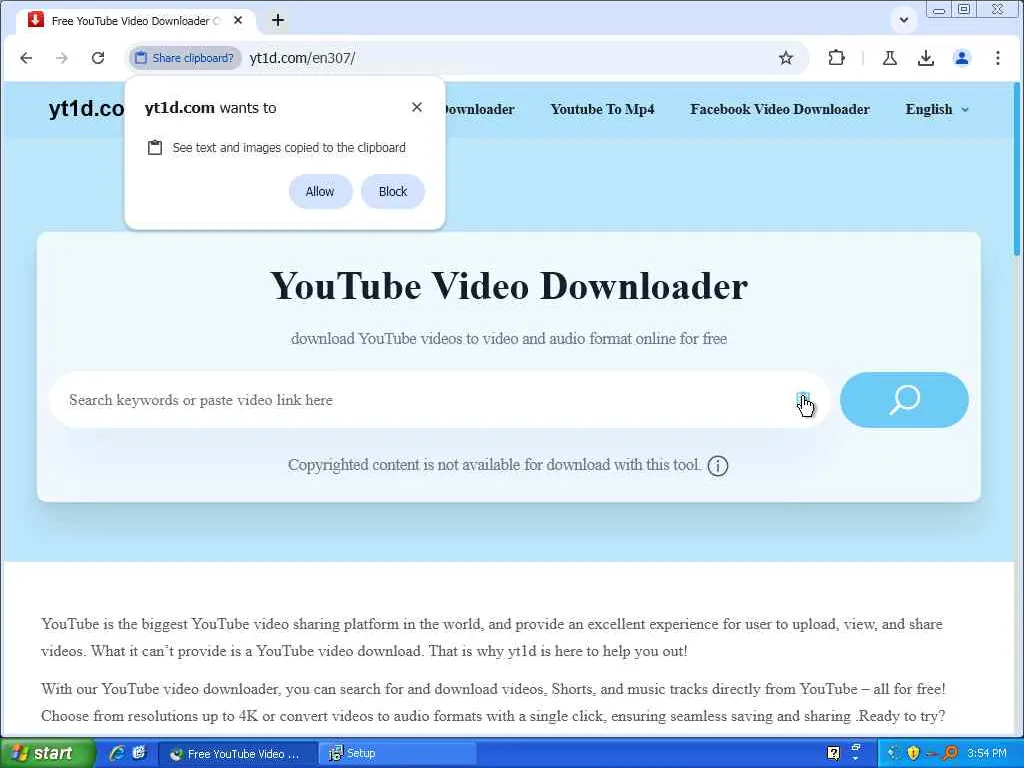Click the Share clipboard chip in address bar
This screenshot has width=1024, height=768.
(185, 58)
